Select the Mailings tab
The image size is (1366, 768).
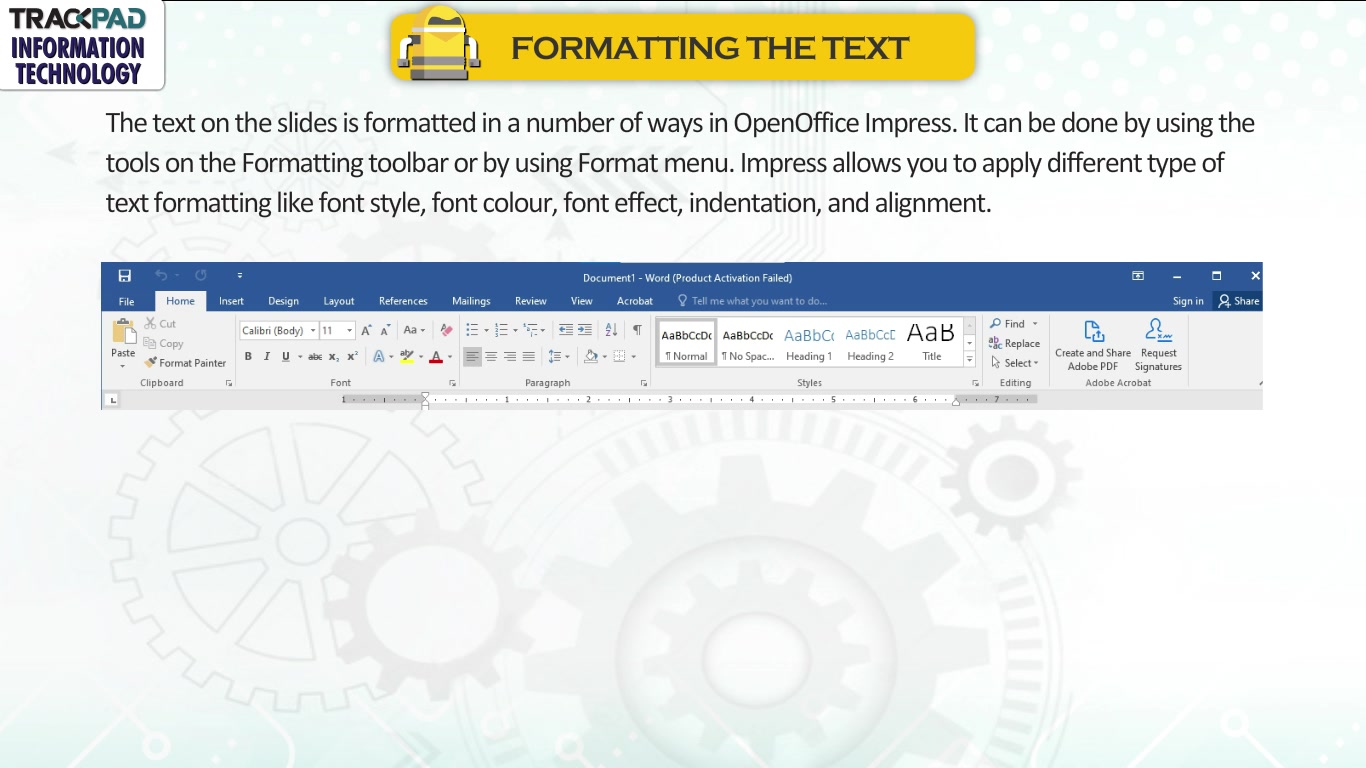coord(471,301)
